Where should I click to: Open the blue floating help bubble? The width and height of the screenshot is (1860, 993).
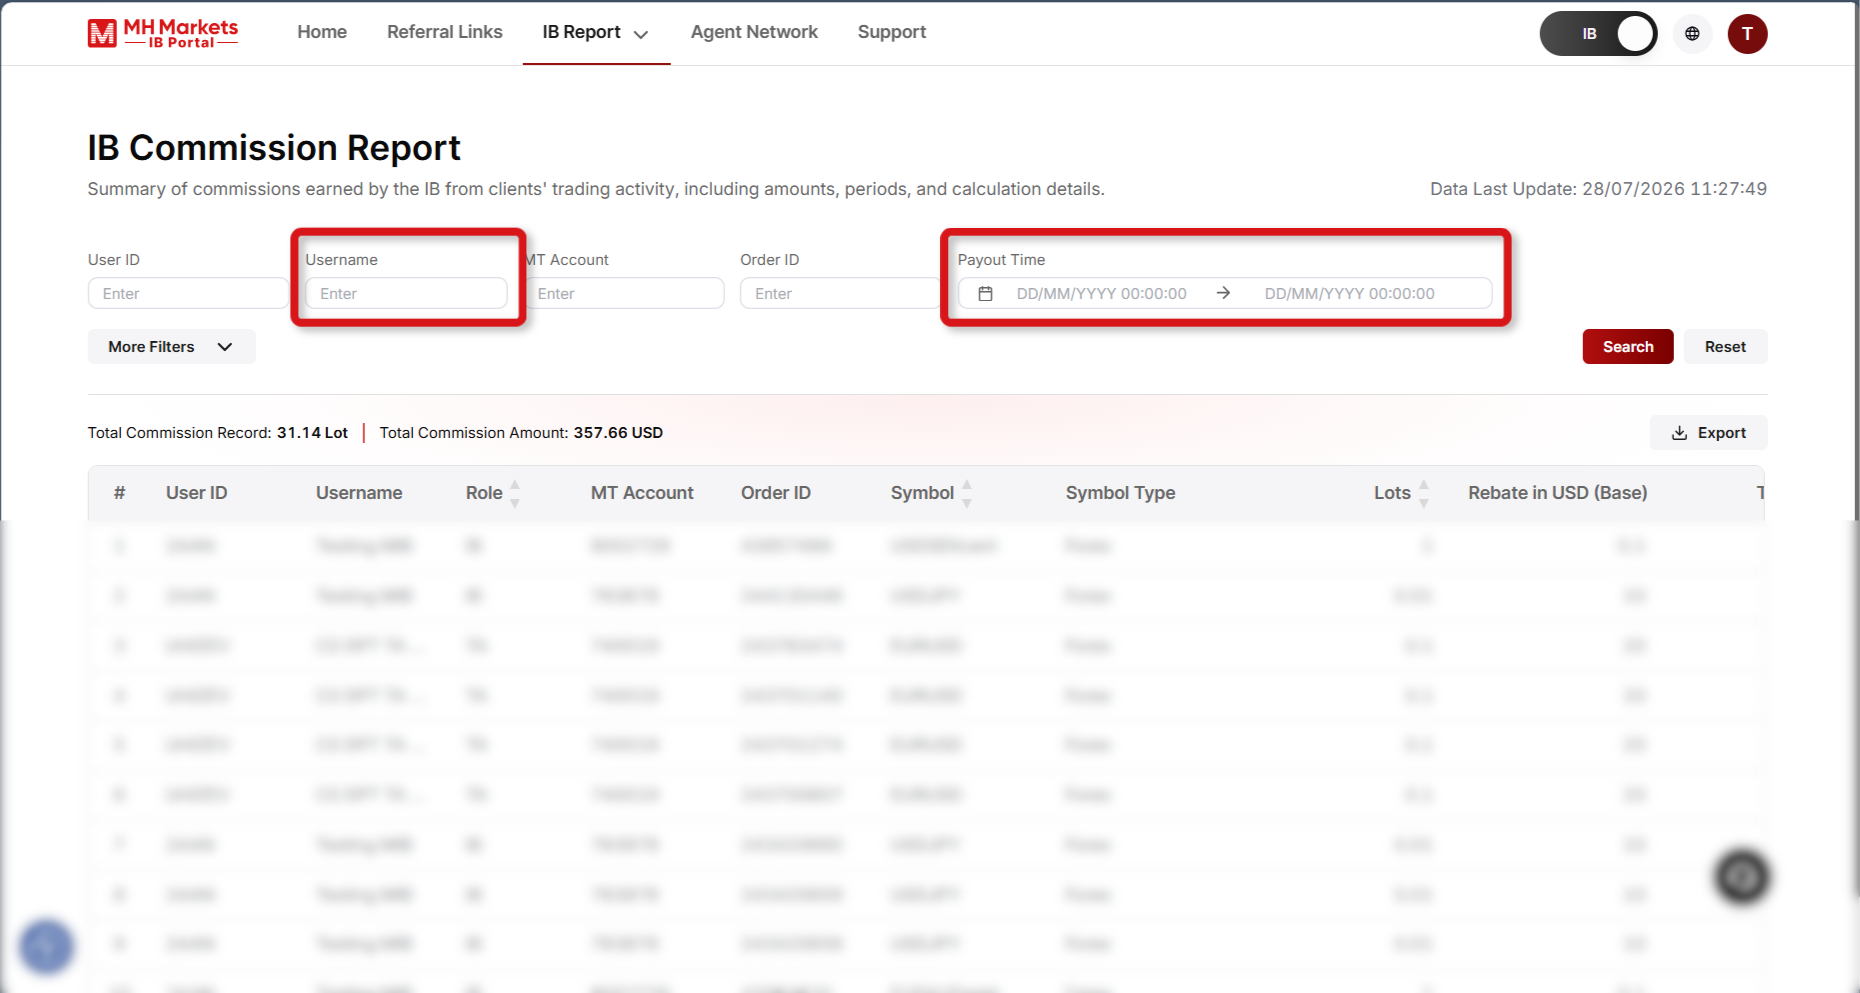[x=46, y=946]
